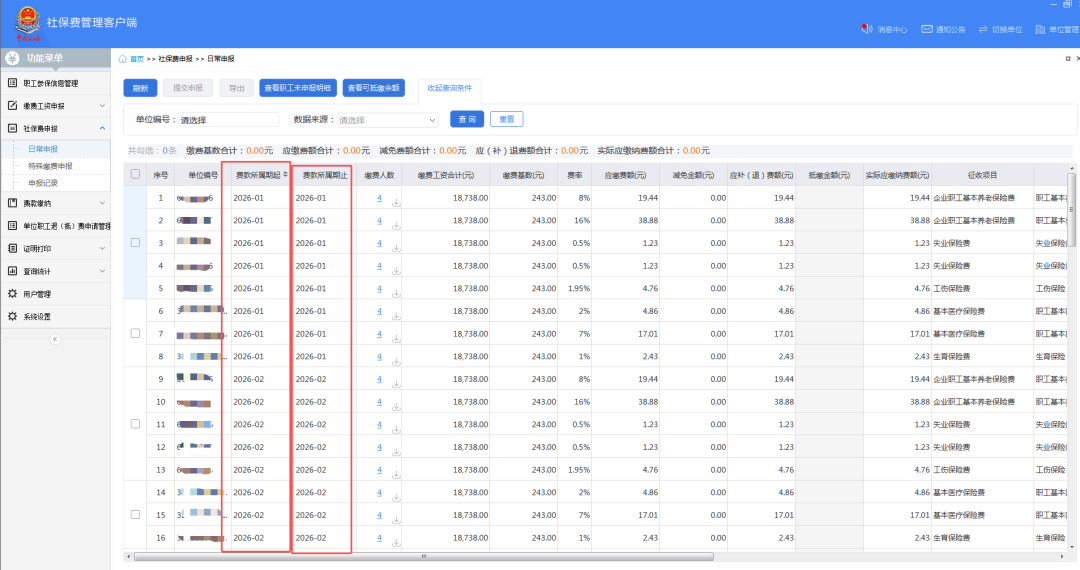
Task: Open 职工参保信息管理 via its sidebar icon
Action: pyautogui.click(x=12, y=83)
